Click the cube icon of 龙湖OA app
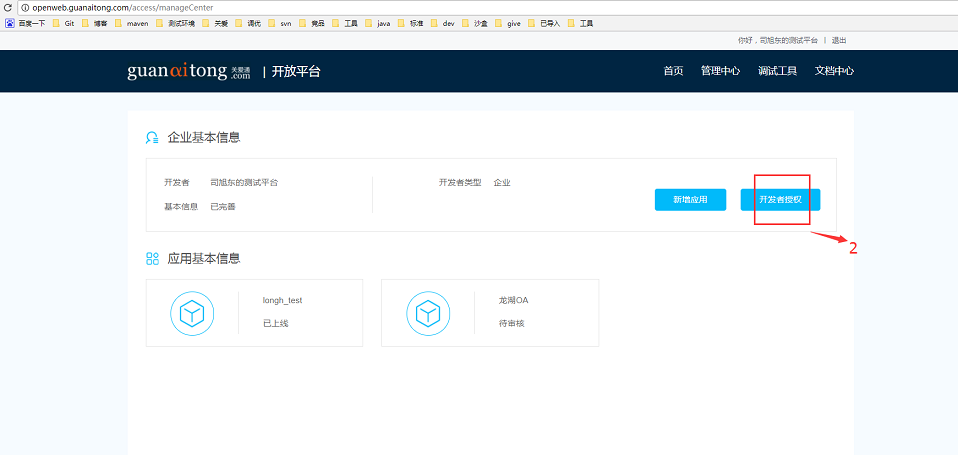The height and width of the screenshot is (455, 958). [x=428, y=314]
